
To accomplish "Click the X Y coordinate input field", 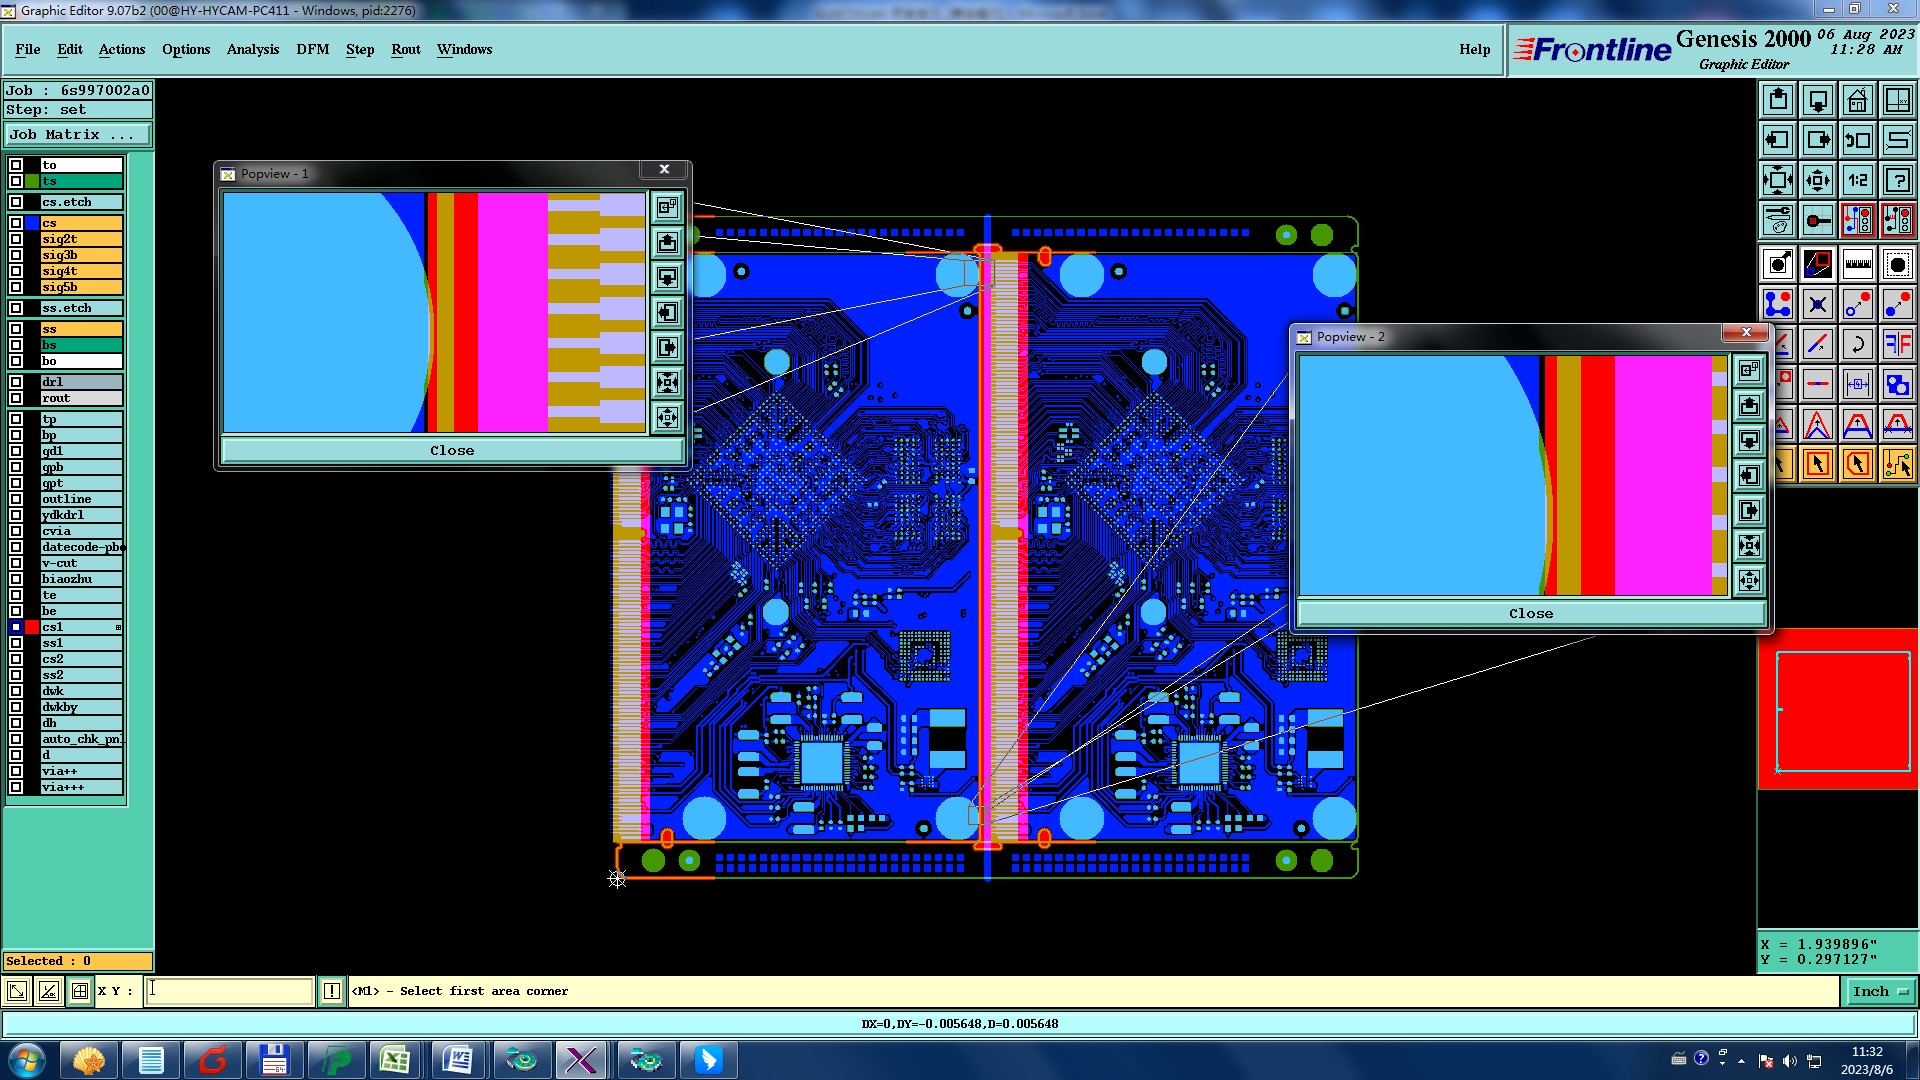I will 230,991.
